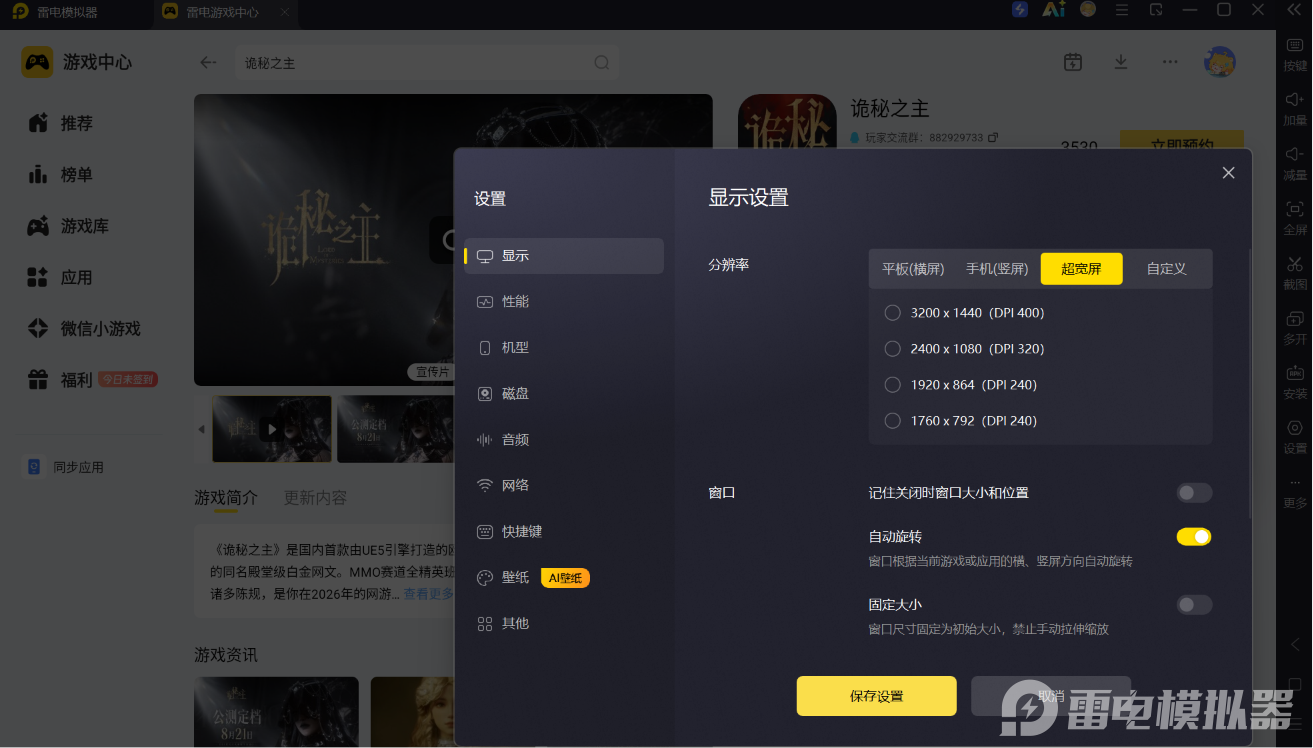The width and height of the screenshot is (1313, 748).
Task: Click the small user avatar in title bar
Action: point(1088,10)
